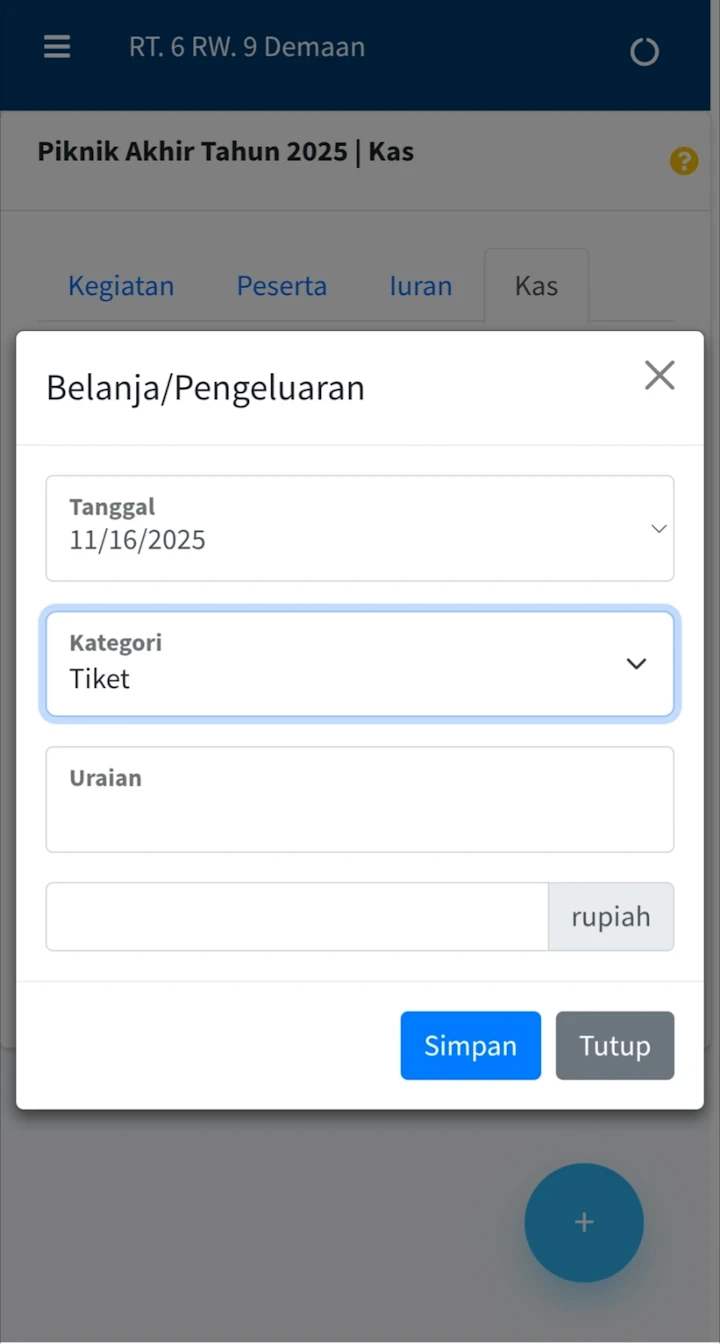Image resolution: width=720 pixels, height=1344 pixels.
Task: Go to the Iuran tab
Action: [420, 286]
